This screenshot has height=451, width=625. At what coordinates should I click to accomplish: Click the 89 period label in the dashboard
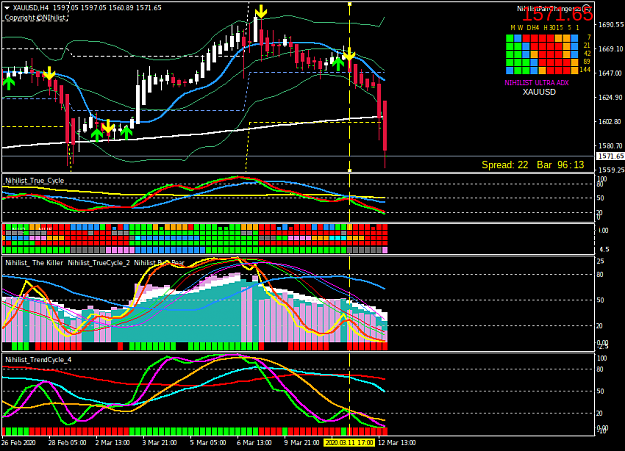586,62
